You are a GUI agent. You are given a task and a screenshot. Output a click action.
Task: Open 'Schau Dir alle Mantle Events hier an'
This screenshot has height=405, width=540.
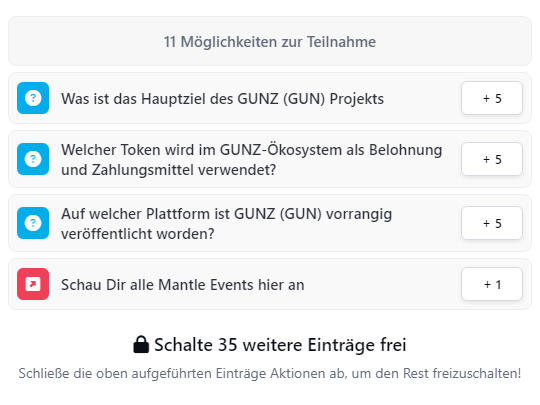point(270,284)
